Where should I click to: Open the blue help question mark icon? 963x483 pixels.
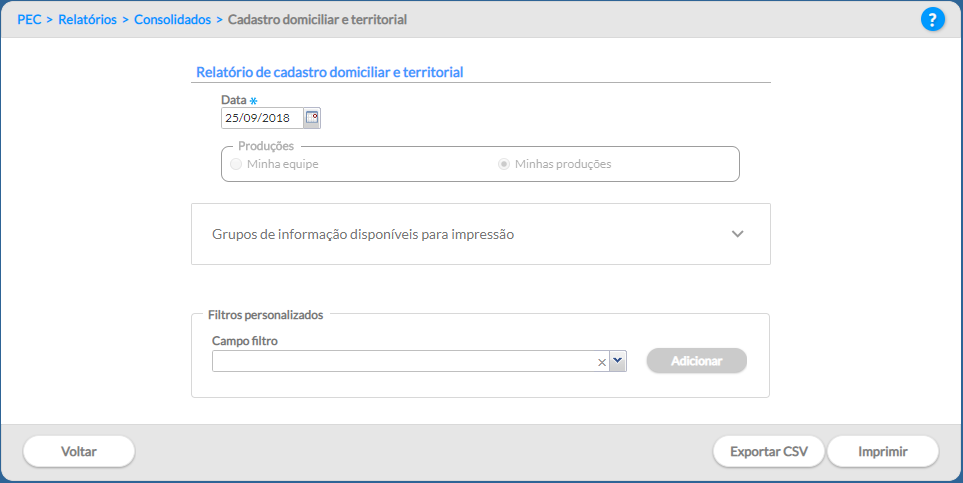pos(932,19)
